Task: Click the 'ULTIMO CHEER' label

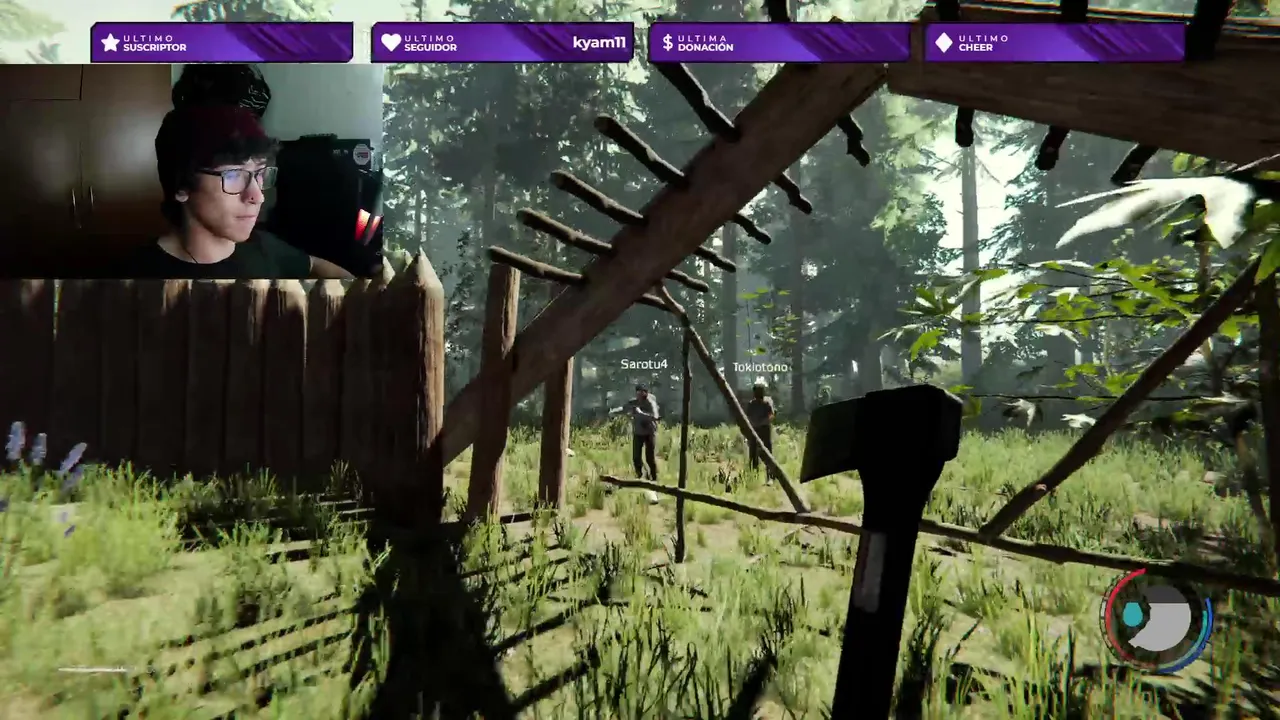Action: [983, 42]
